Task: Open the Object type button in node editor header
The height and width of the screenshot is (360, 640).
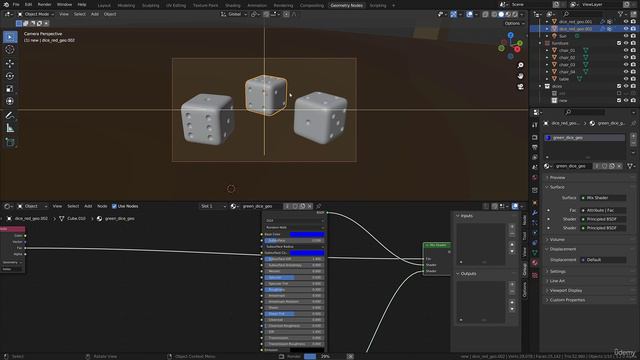Action: pos(32,206)
